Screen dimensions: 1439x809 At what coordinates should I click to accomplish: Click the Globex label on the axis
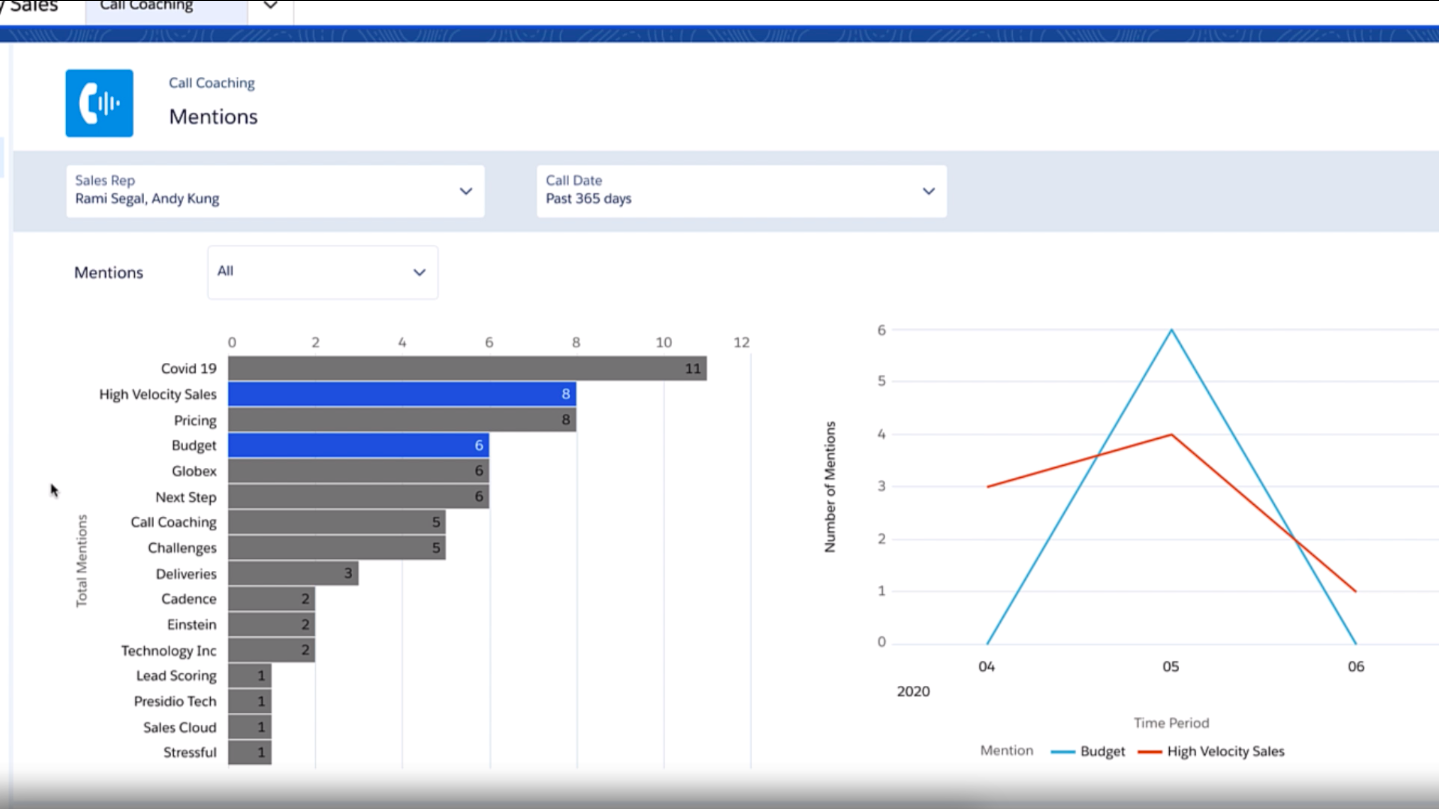point(194,471)
